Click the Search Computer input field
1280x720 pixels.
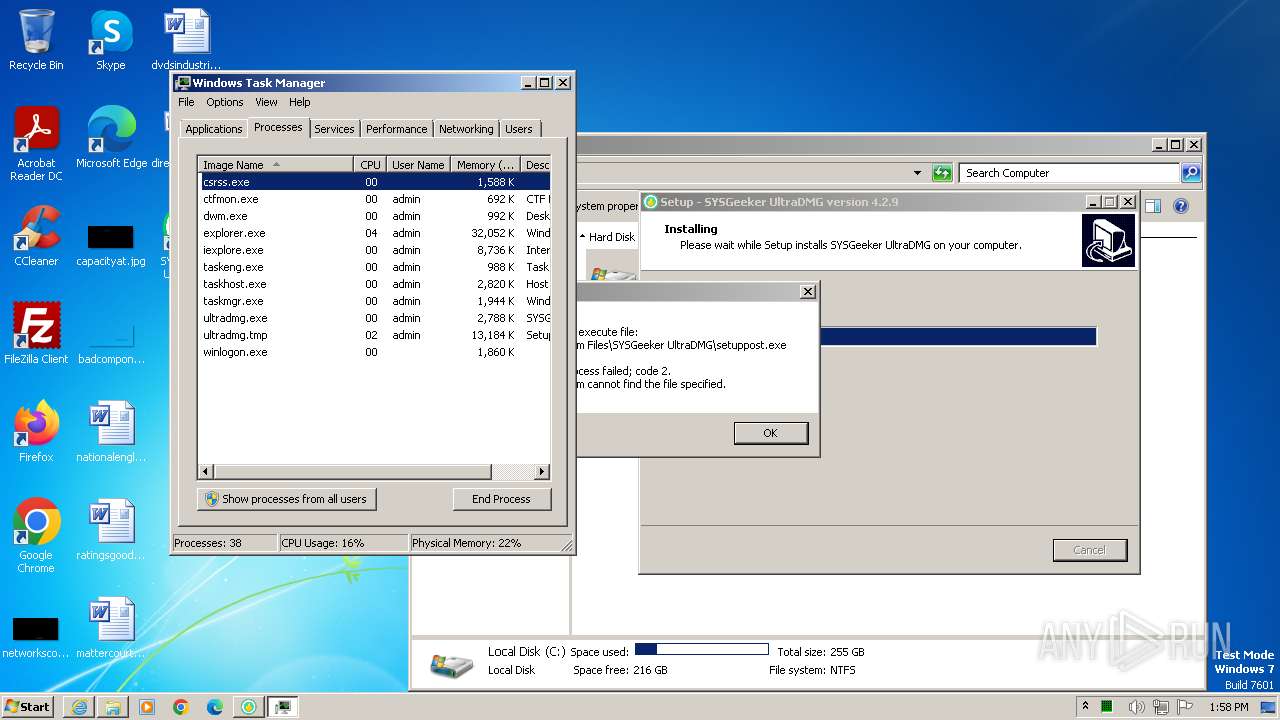[1069, 173]
